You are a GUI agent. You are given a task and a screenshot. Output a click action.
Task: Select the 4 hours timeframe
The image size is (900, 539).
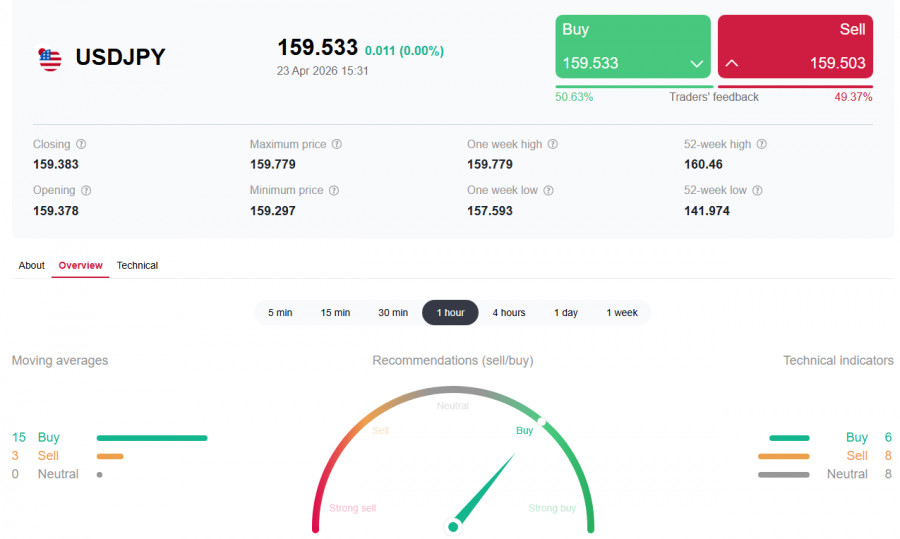click(x=509, y=312)
